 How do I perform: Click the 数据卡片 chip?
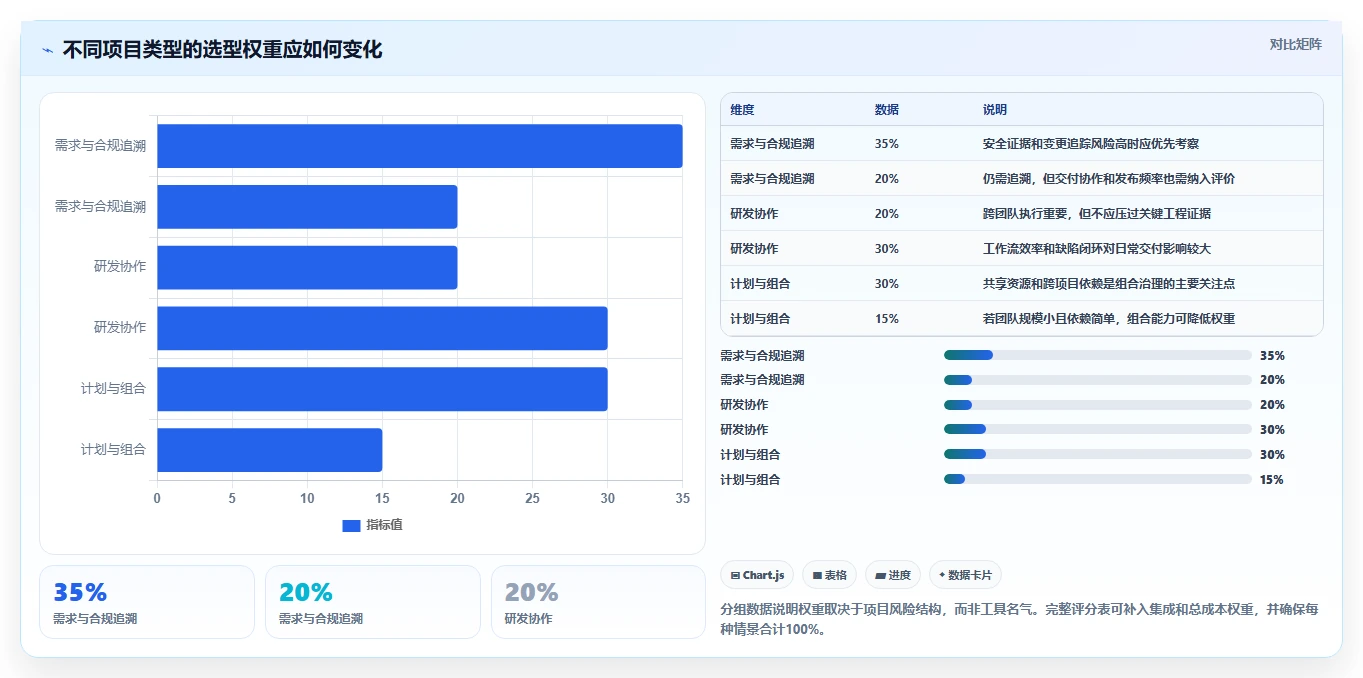point(965,575)
